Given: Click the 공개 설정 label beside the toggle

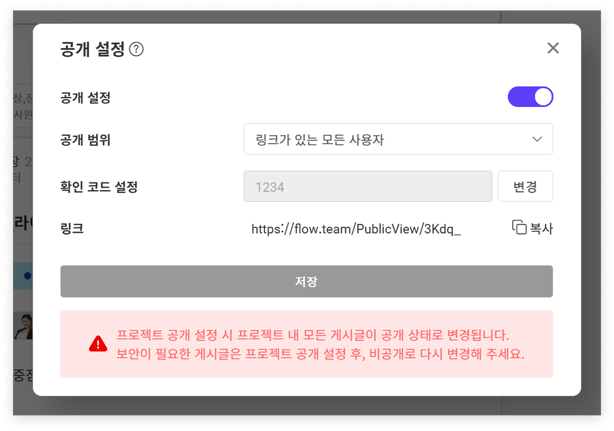Looking at the screenshot, I should click(x=85, y=98).
